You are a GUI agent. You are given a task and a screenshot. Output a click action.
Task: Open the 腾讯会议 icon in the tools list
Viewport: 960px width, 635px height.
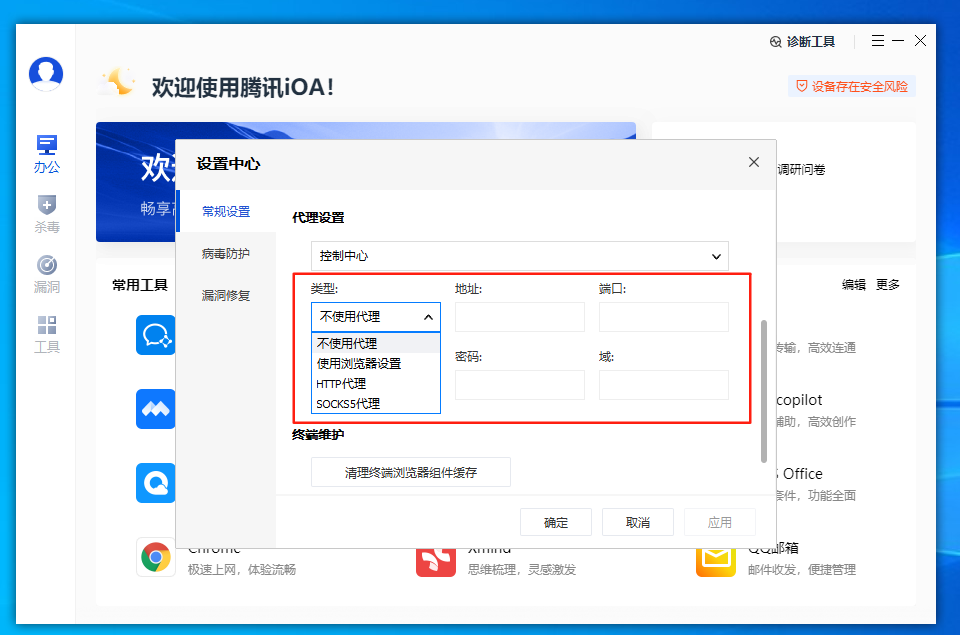(155, 409)
